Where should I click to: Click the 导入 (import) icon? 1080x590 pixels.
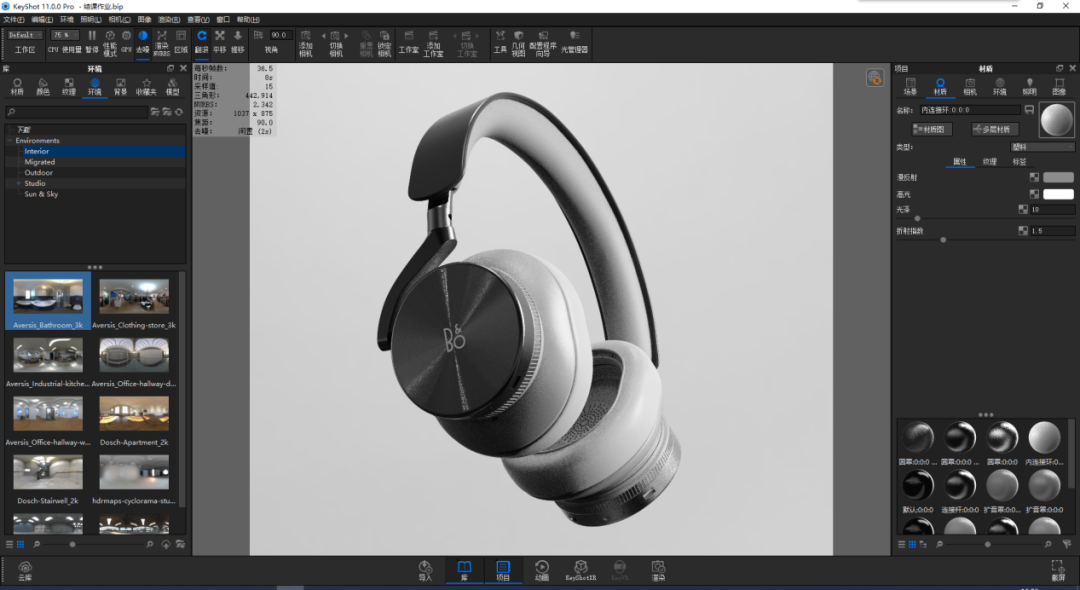point(425,570)
